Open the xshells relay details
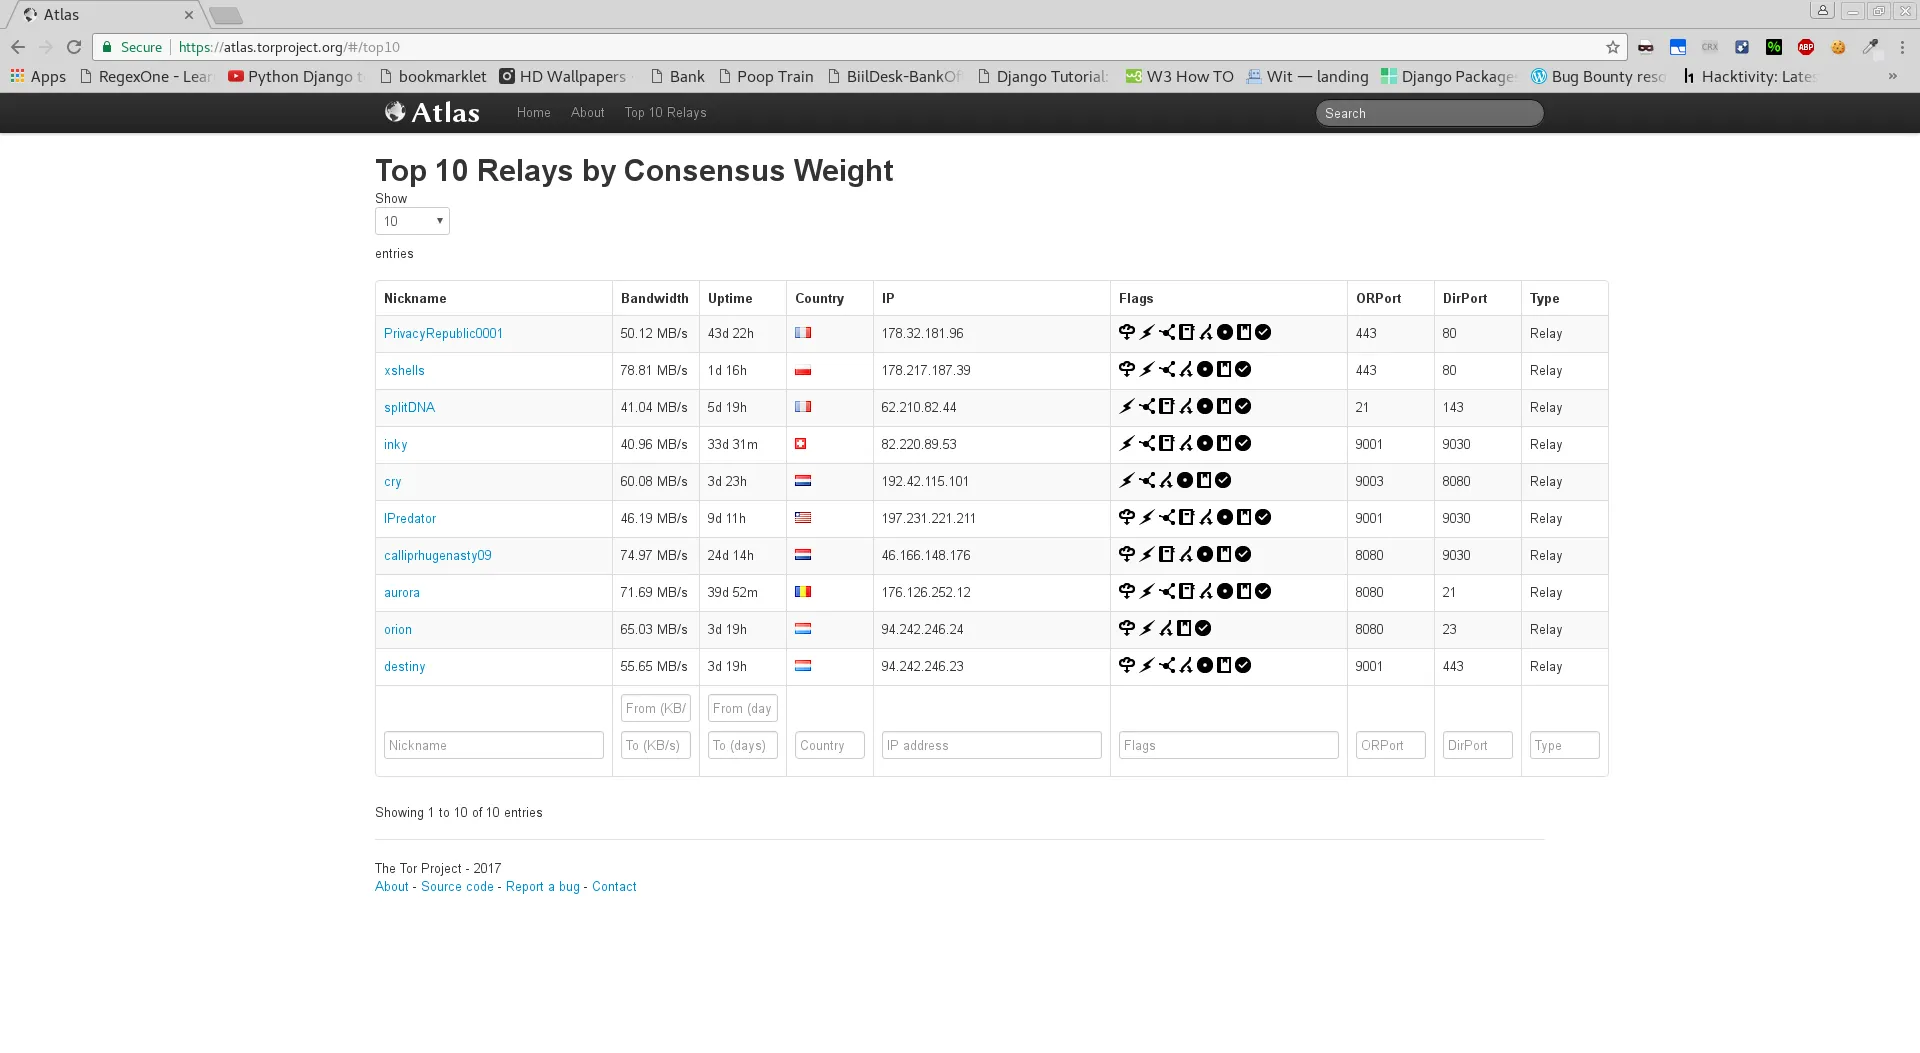 click(404, 370)
